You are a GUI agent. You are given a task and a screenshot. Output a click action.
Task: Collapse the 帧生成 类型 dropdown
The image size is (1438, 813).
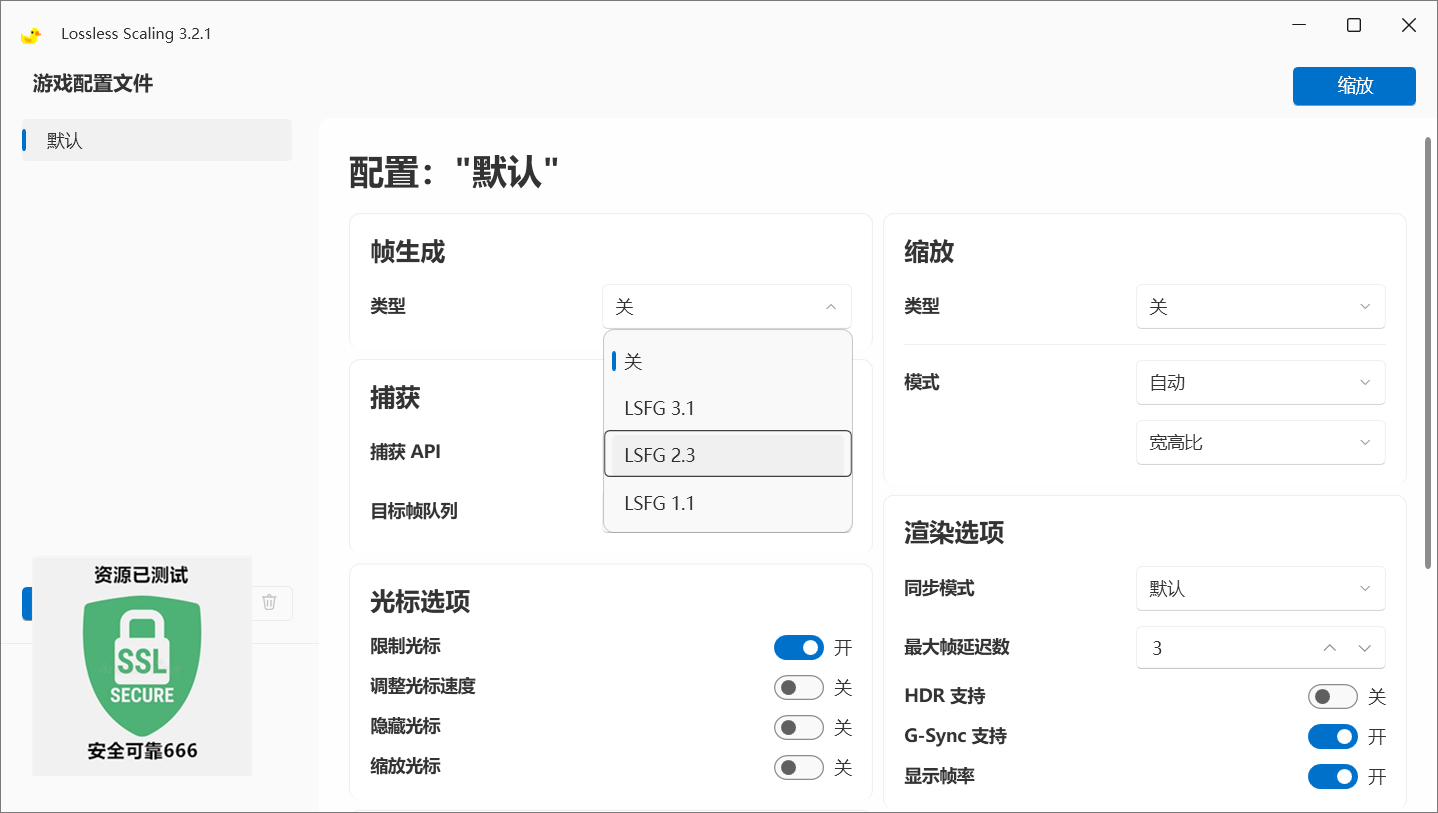click(x=727, y=307)
